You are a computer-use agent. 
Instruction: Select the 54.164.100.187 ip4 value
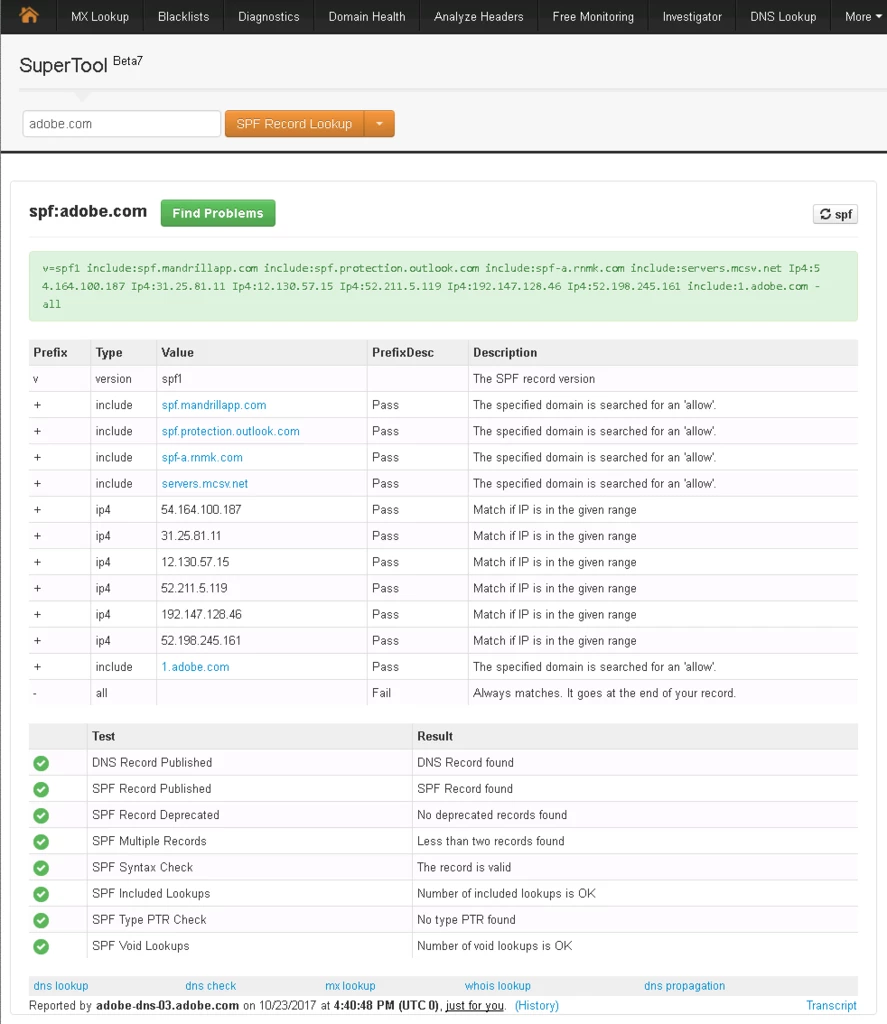pyautogui.click(x=201, y=509)
